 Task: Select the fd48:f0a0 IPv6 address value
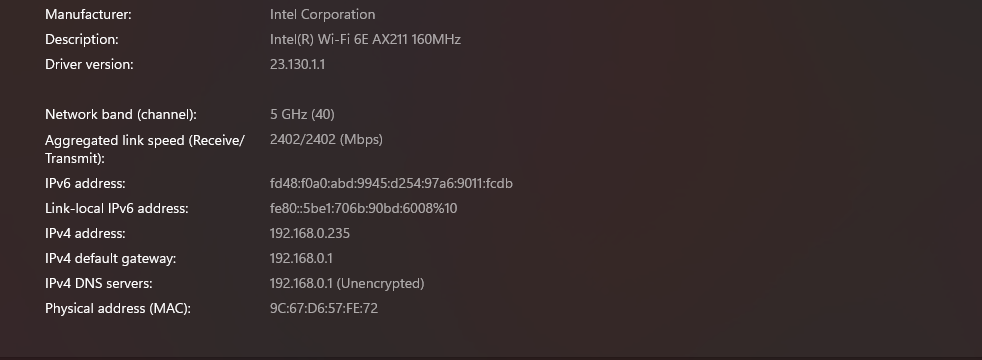(391, 183)
